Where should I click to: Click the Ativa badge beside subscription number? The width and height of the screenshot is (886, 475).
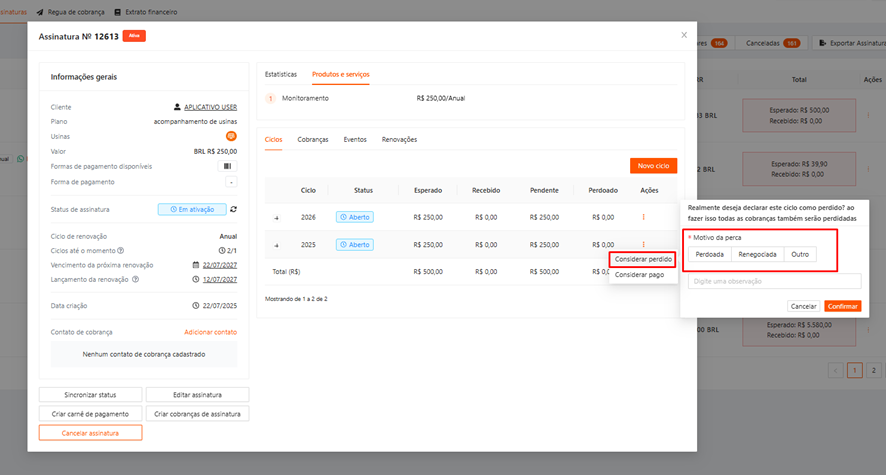click(134, 36)
